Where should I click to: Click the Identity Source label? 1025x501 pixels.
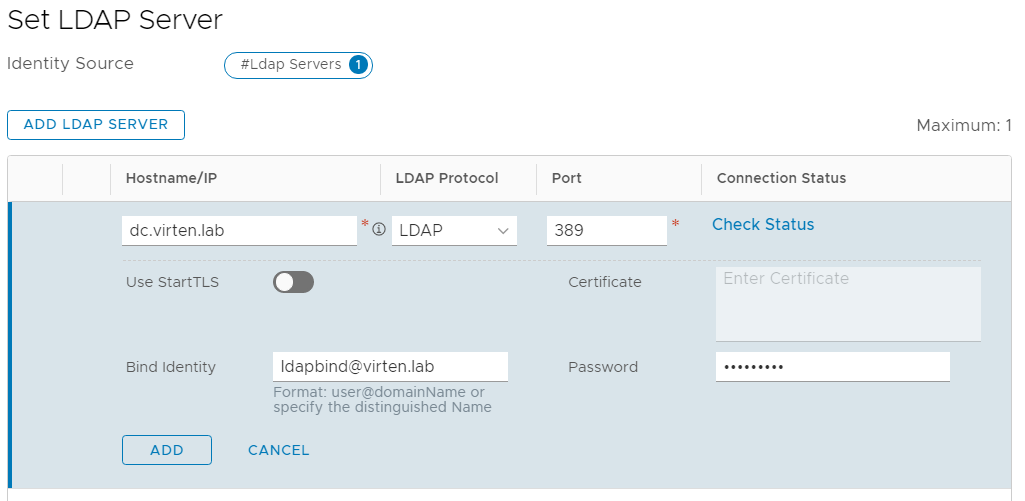point(70,63)
